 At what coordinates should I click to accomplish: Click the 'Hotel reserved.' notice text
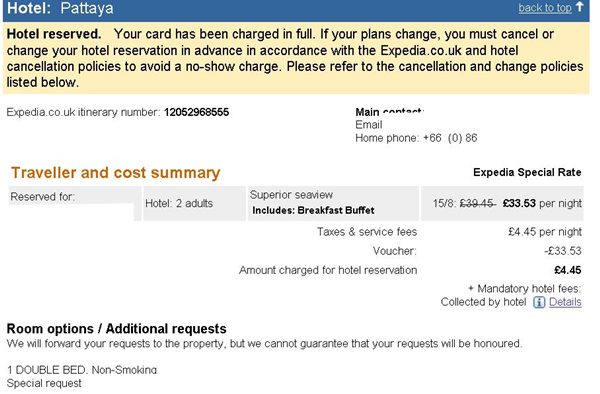(x=54, y=34)
